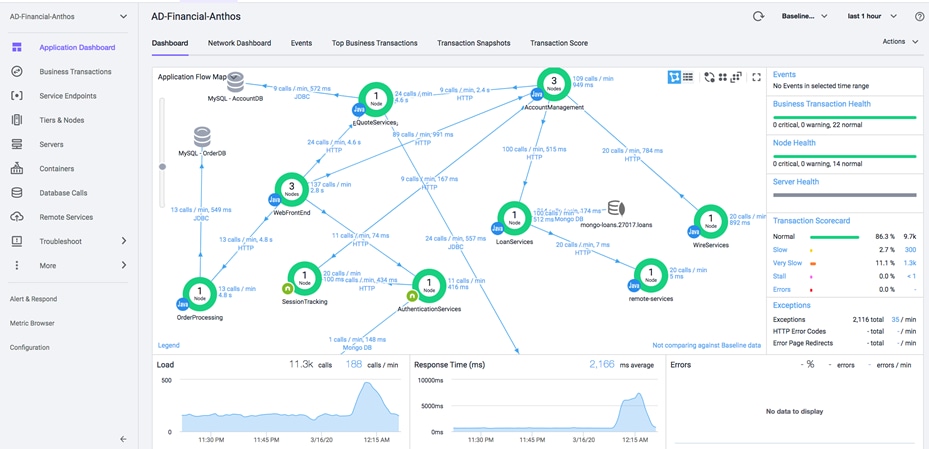Click the Node Health green bar
929x449 pixels.
844,156
